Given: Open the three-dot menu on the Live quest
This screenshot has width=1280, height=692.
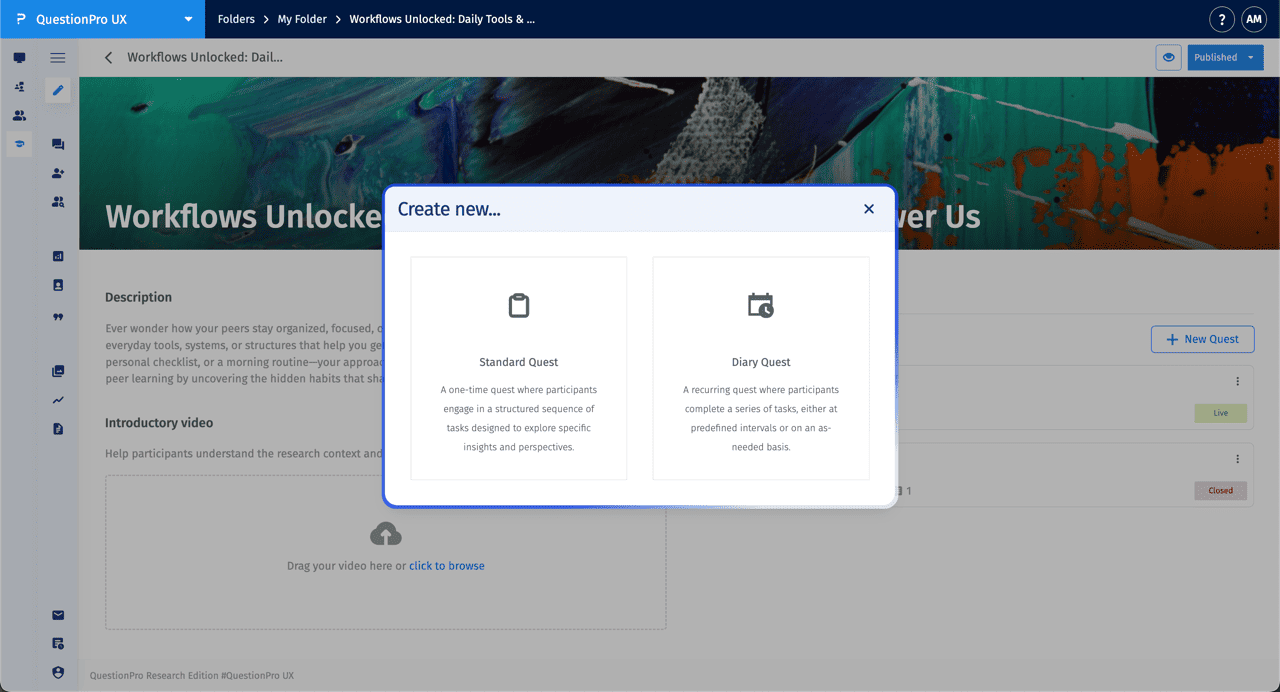Looking at the screenshot, I should click(1237, 381).
